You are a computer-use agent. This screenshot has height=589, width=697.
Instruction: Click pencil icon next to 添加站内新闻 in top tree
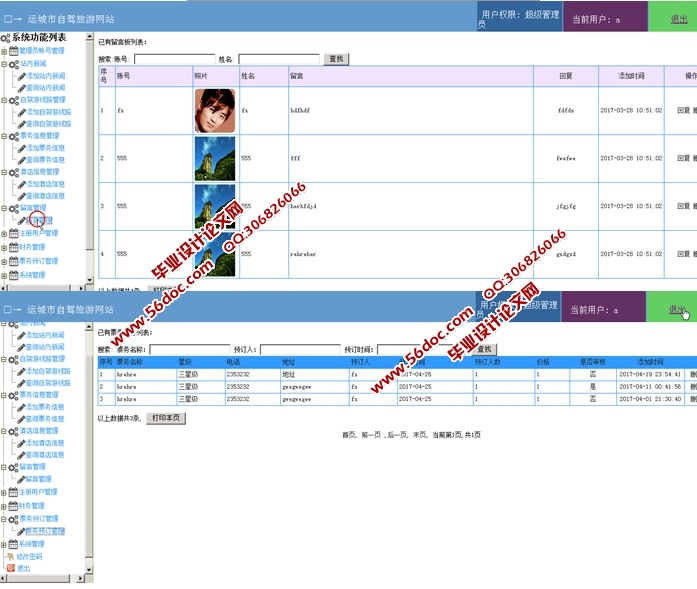[x=21, y=76]
